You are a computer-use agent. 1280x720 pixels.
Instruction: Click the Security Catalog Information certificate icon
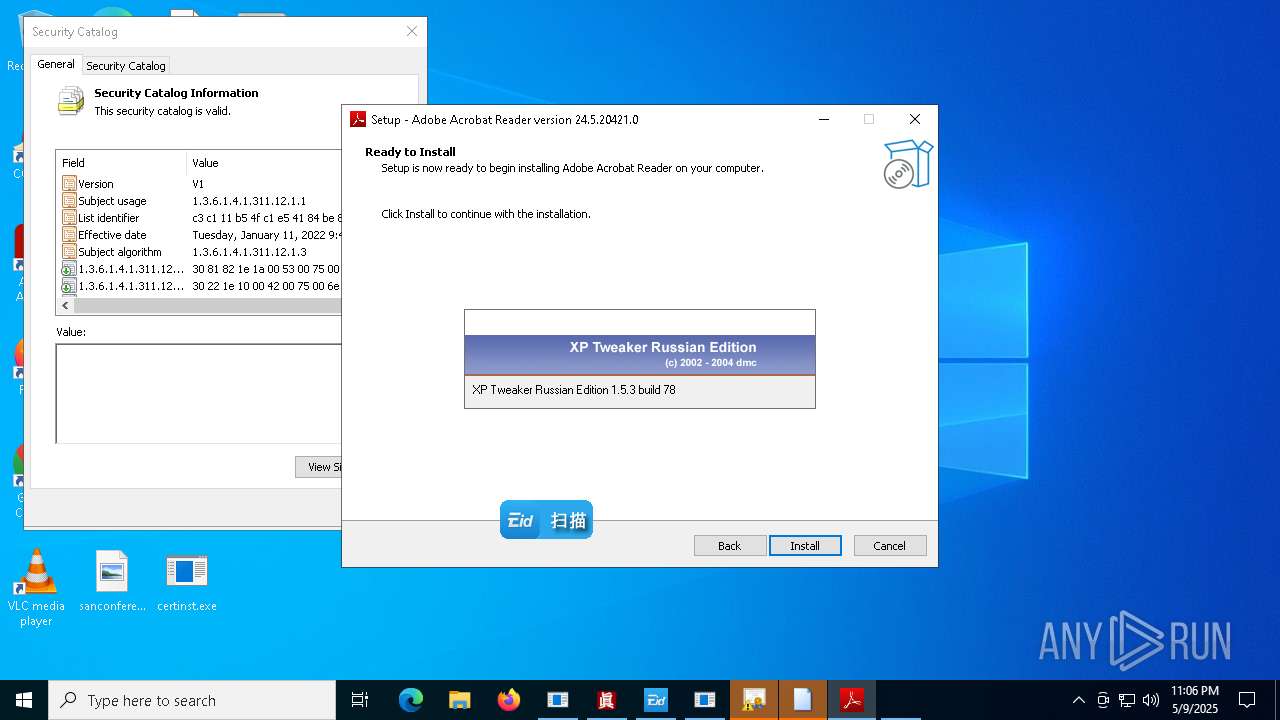pyautogui.click(x=71, y=101)
